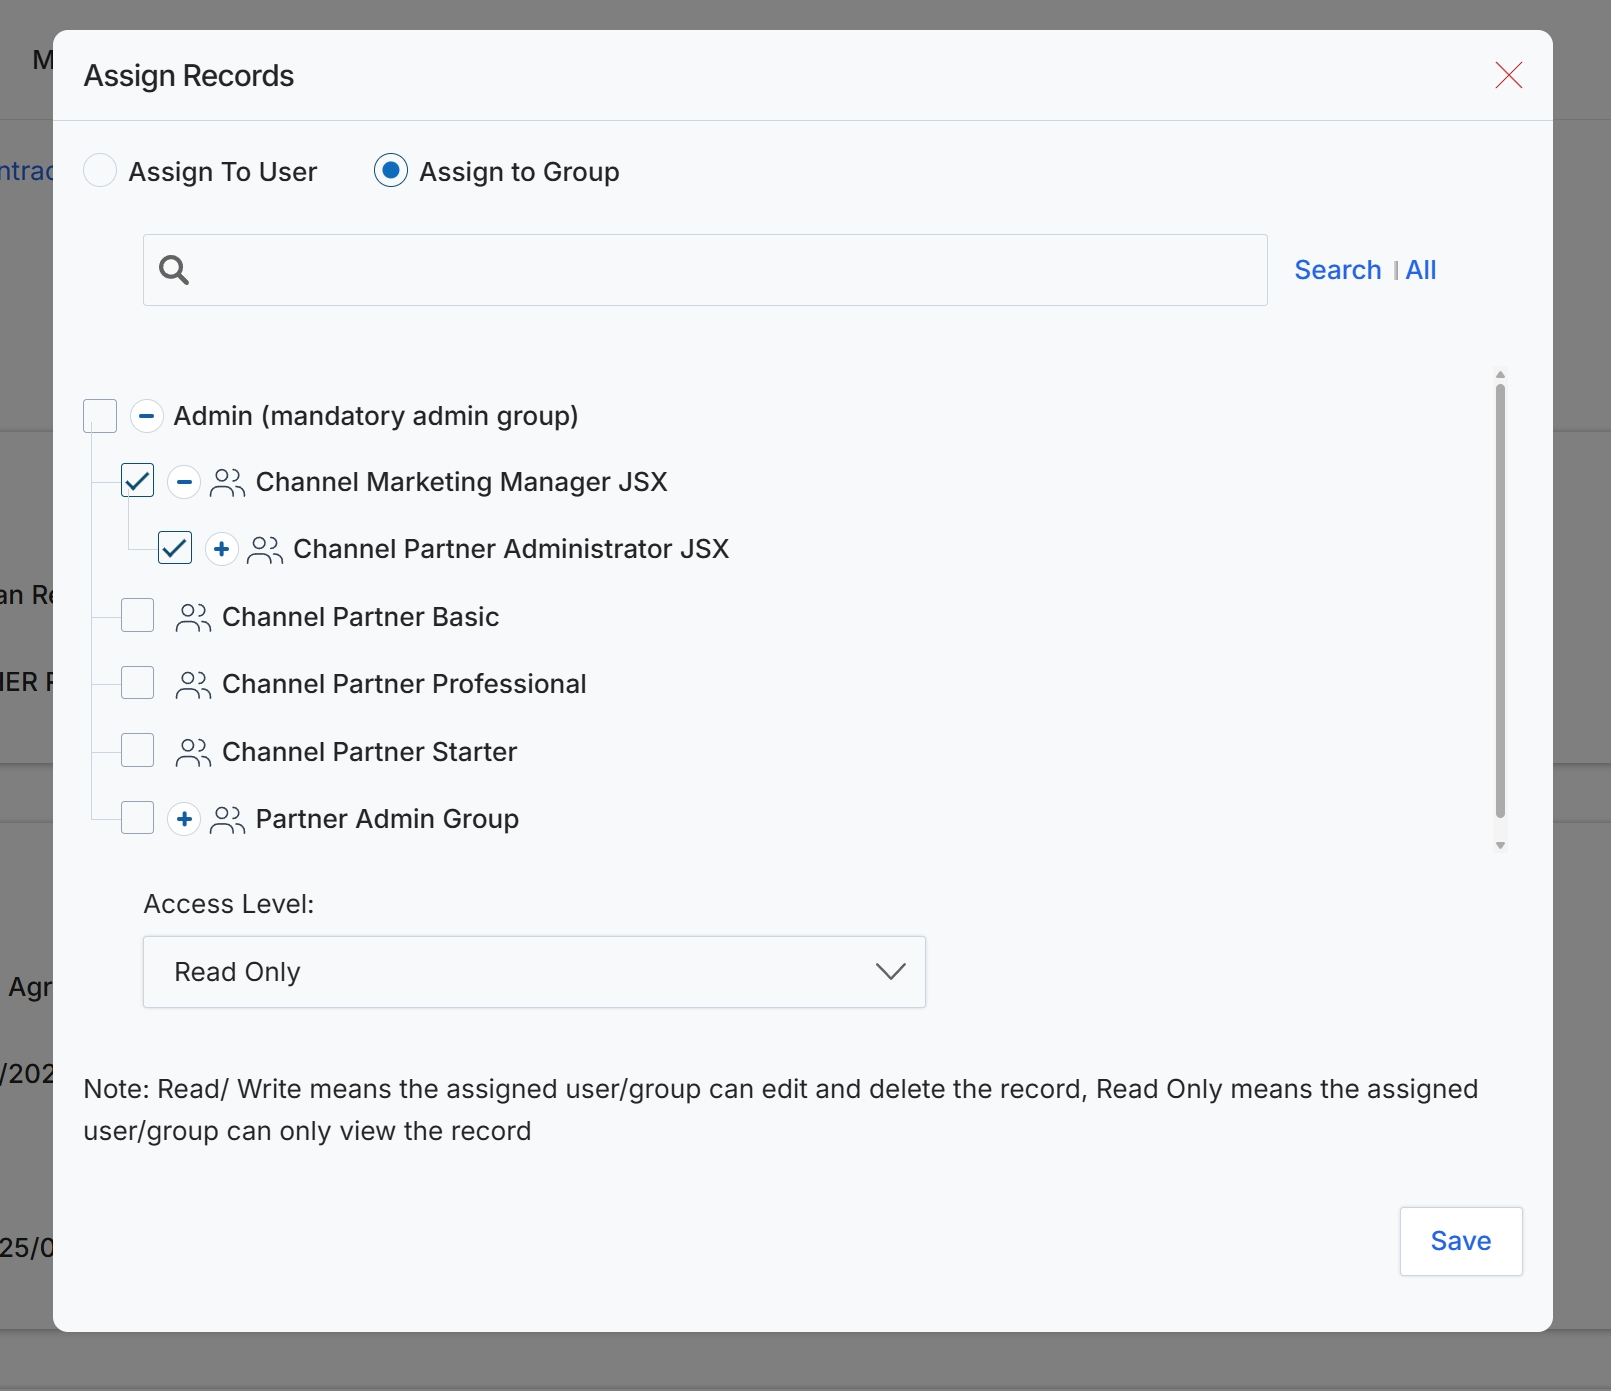
Task: Click group icon beside Channel Marketing Manager JSX
Action: [227, 482]
